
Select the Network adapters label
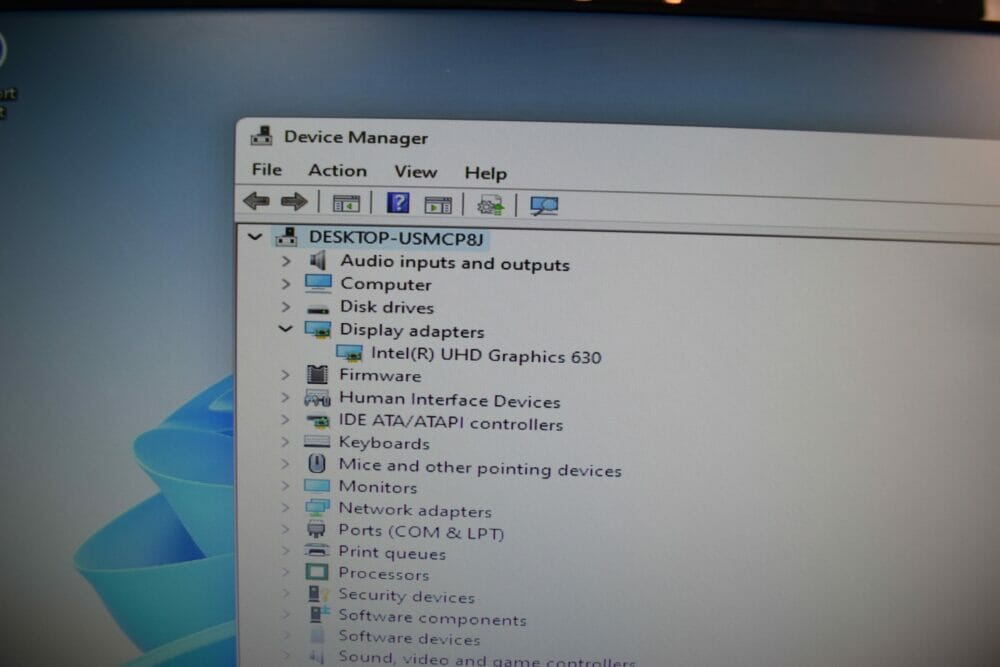click(415, 509)
